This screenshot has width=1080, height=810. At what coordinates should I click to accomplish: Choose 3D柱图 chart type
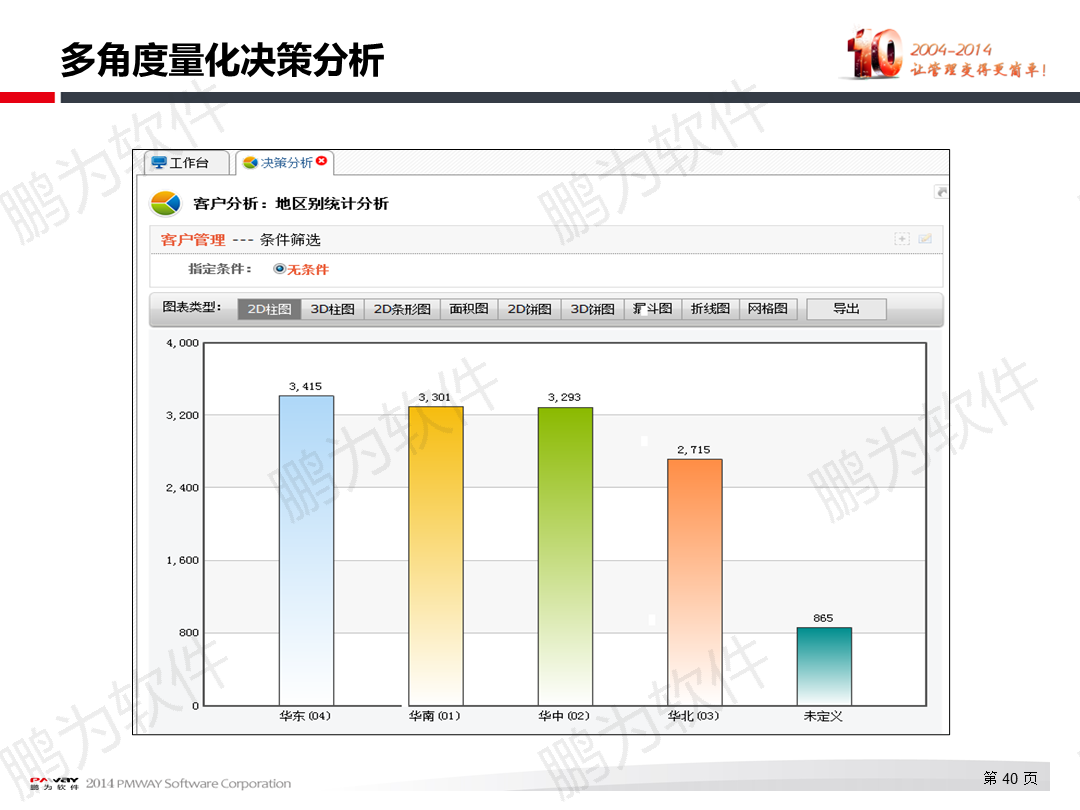pos(333,309)
